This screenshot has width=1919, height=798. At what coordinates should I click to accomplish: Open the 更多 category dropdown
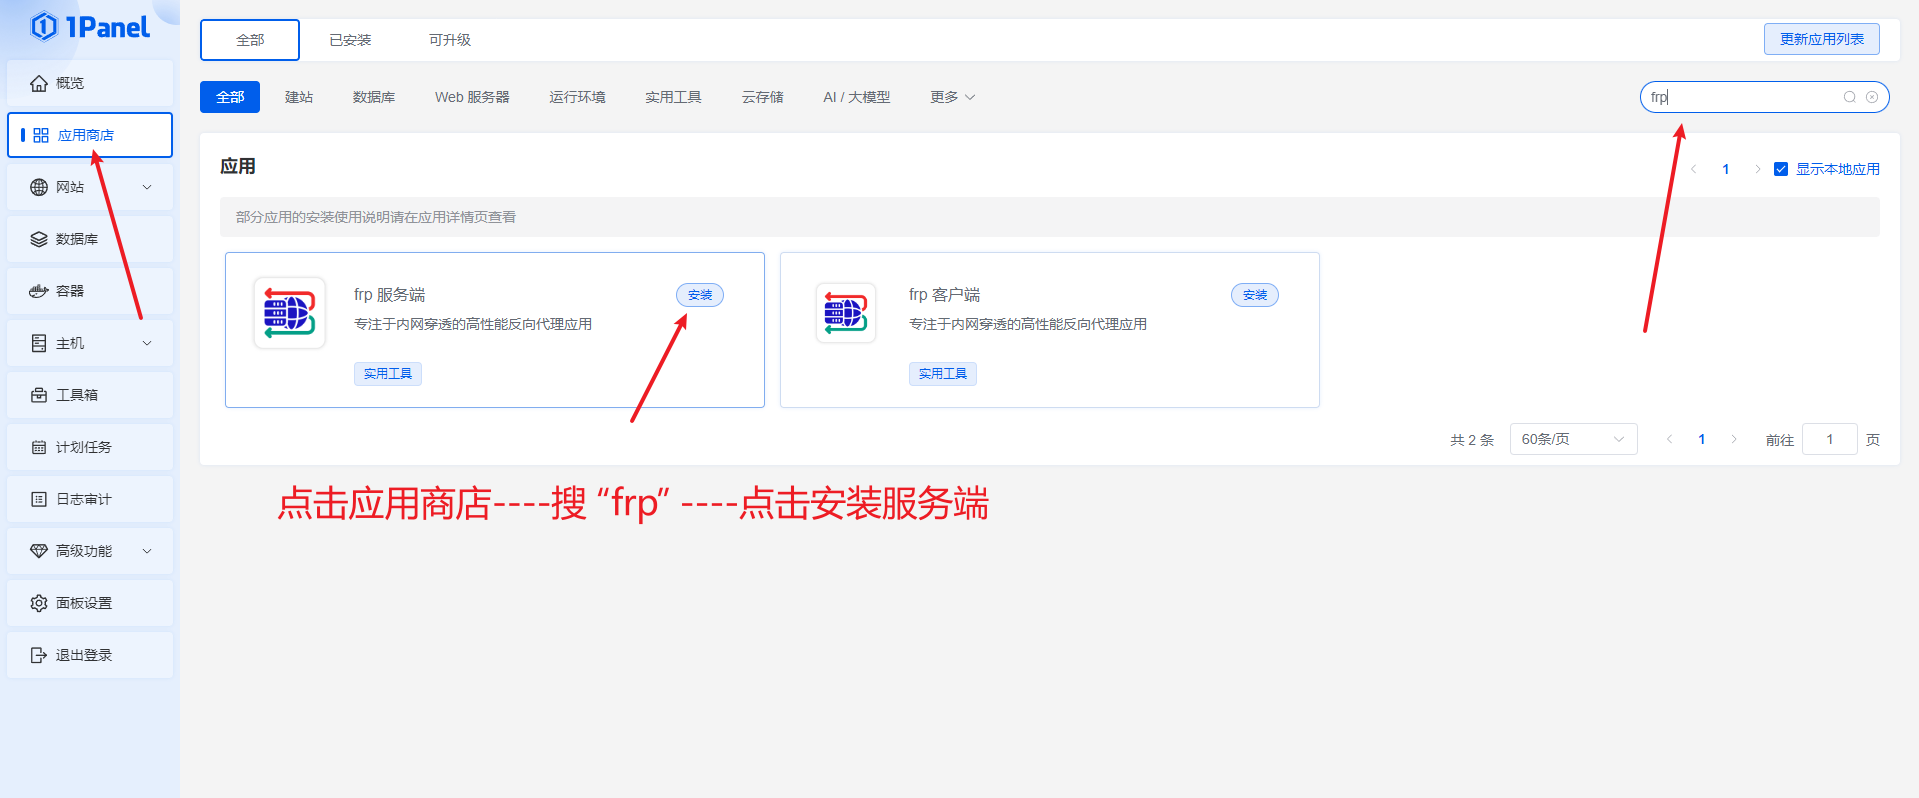click(952, 97)
